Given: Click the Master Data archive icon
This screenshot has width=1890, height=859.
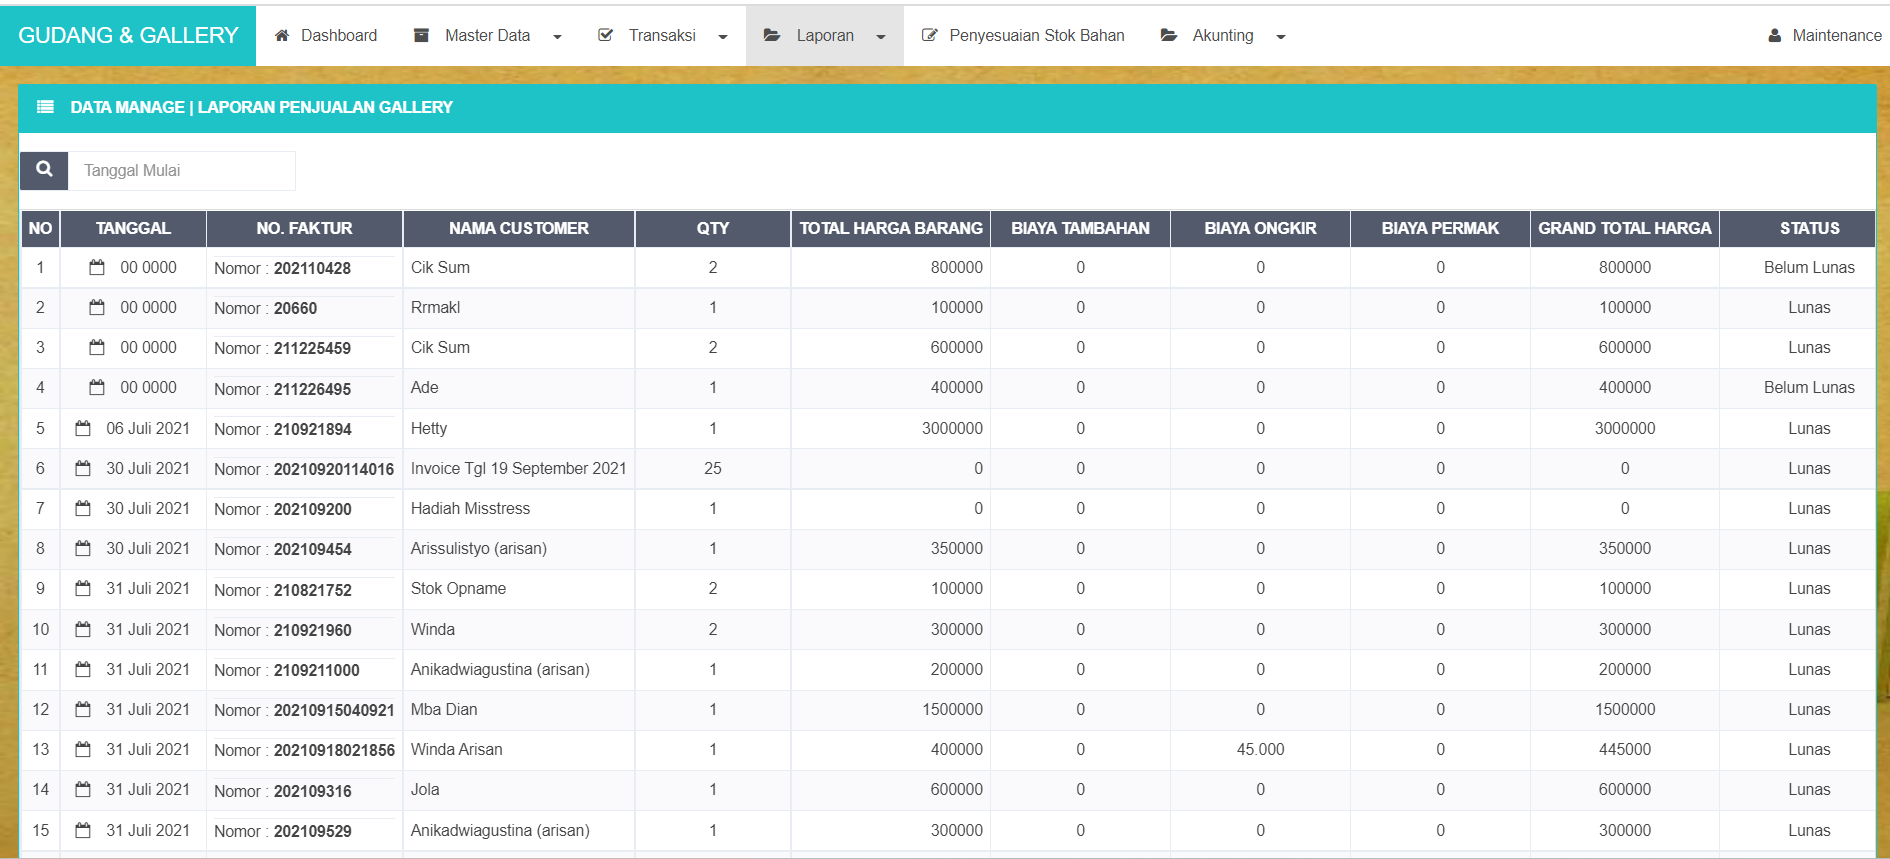Looking at the screenshot, I should [x=422, y=36].
